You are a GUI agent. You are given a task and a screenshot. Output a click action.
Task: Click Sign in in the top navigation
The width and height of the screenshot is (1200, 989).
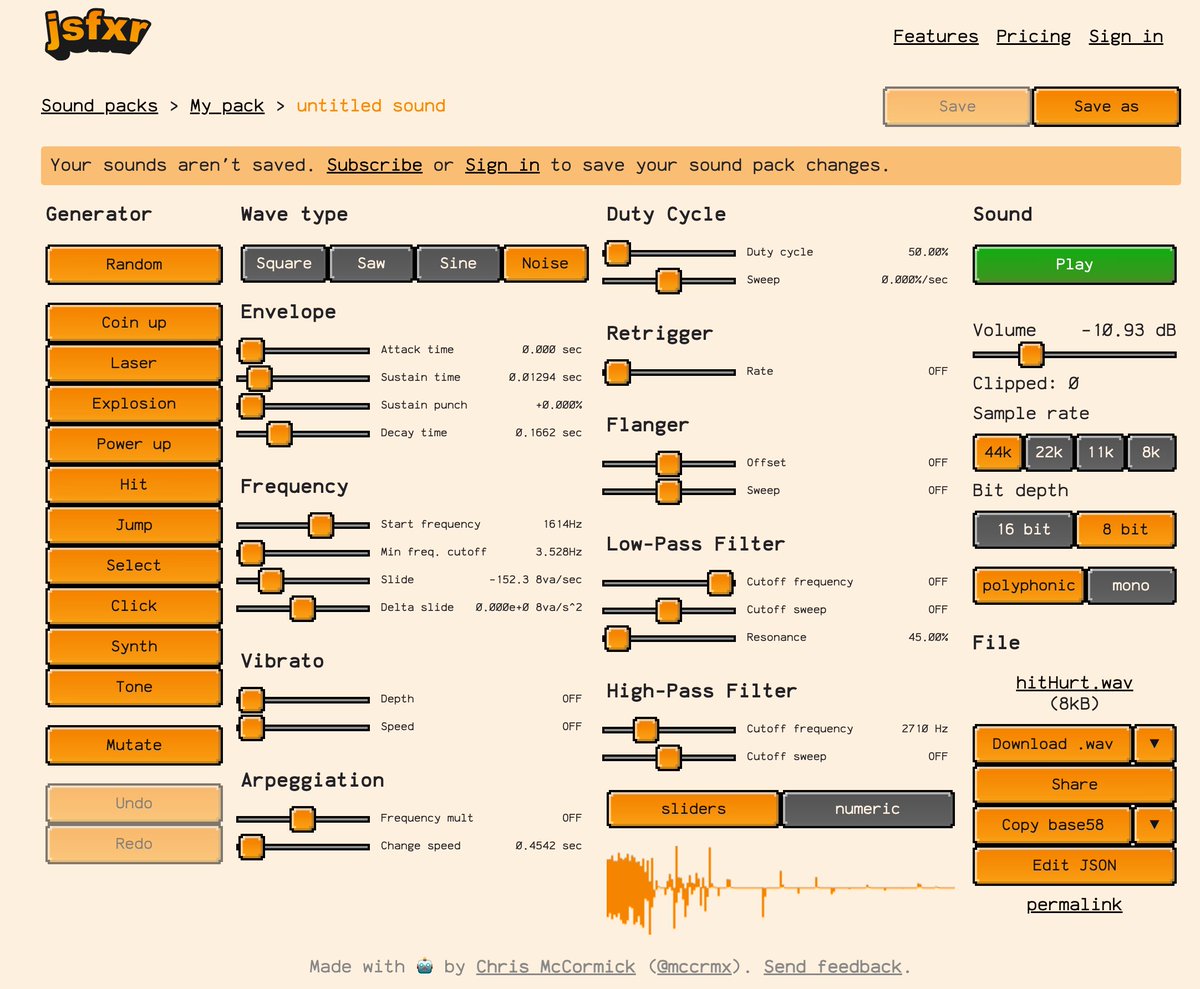[x=1126, y=36]
